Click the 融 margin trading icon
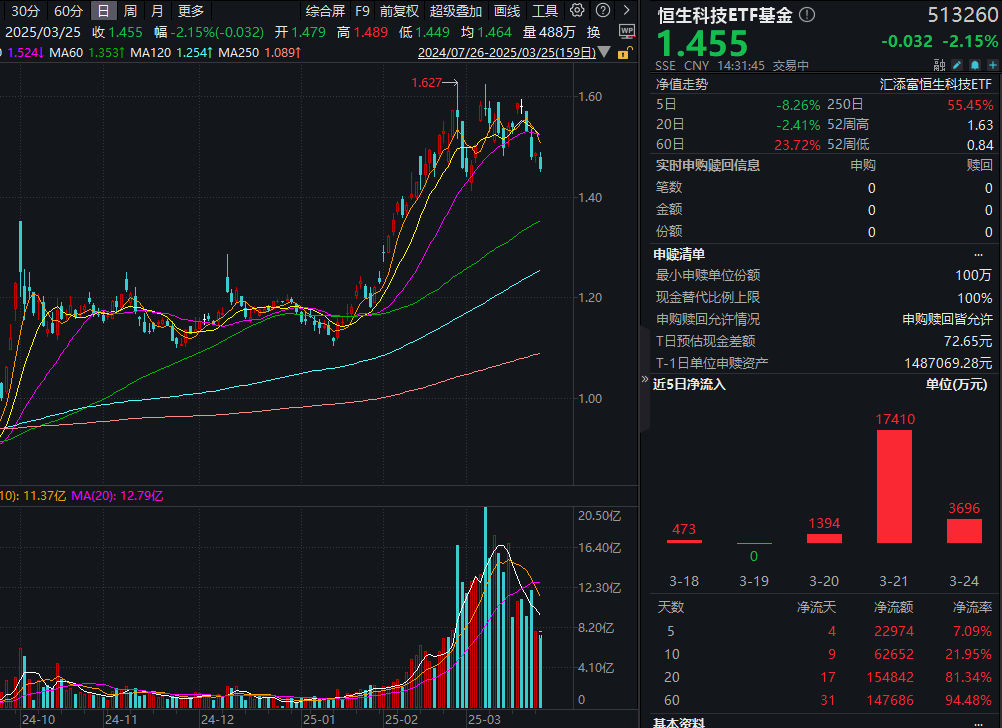 [x=940, y=64]
